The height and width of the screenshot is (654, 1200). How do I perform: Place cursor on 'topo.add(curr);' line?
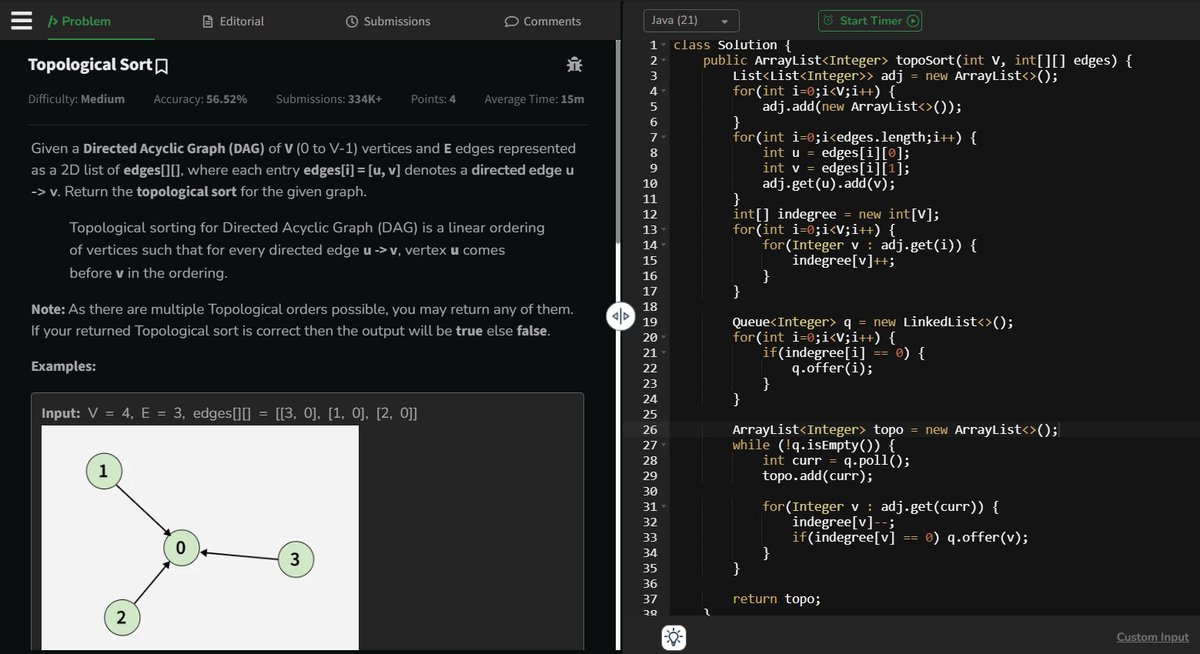(817, 476)
